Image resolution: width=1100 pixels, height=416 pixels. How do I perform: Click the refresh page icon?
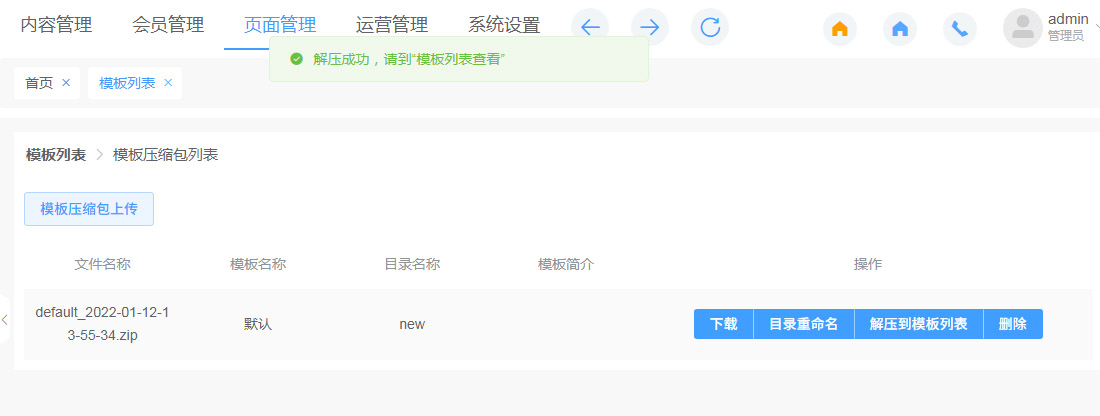click(x=710, y=27)
